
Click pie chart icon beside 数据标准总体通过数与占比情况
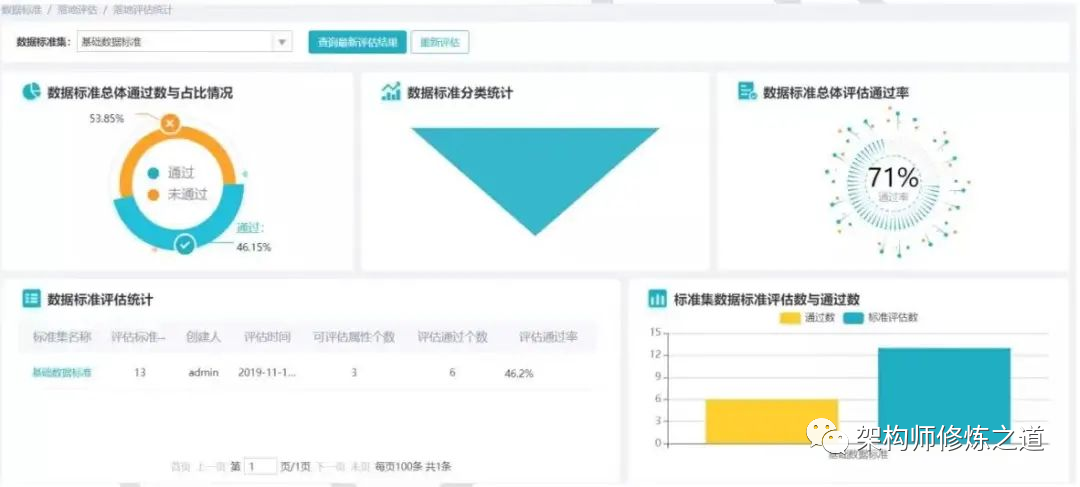pyautogui.click(x=31, y=92)
